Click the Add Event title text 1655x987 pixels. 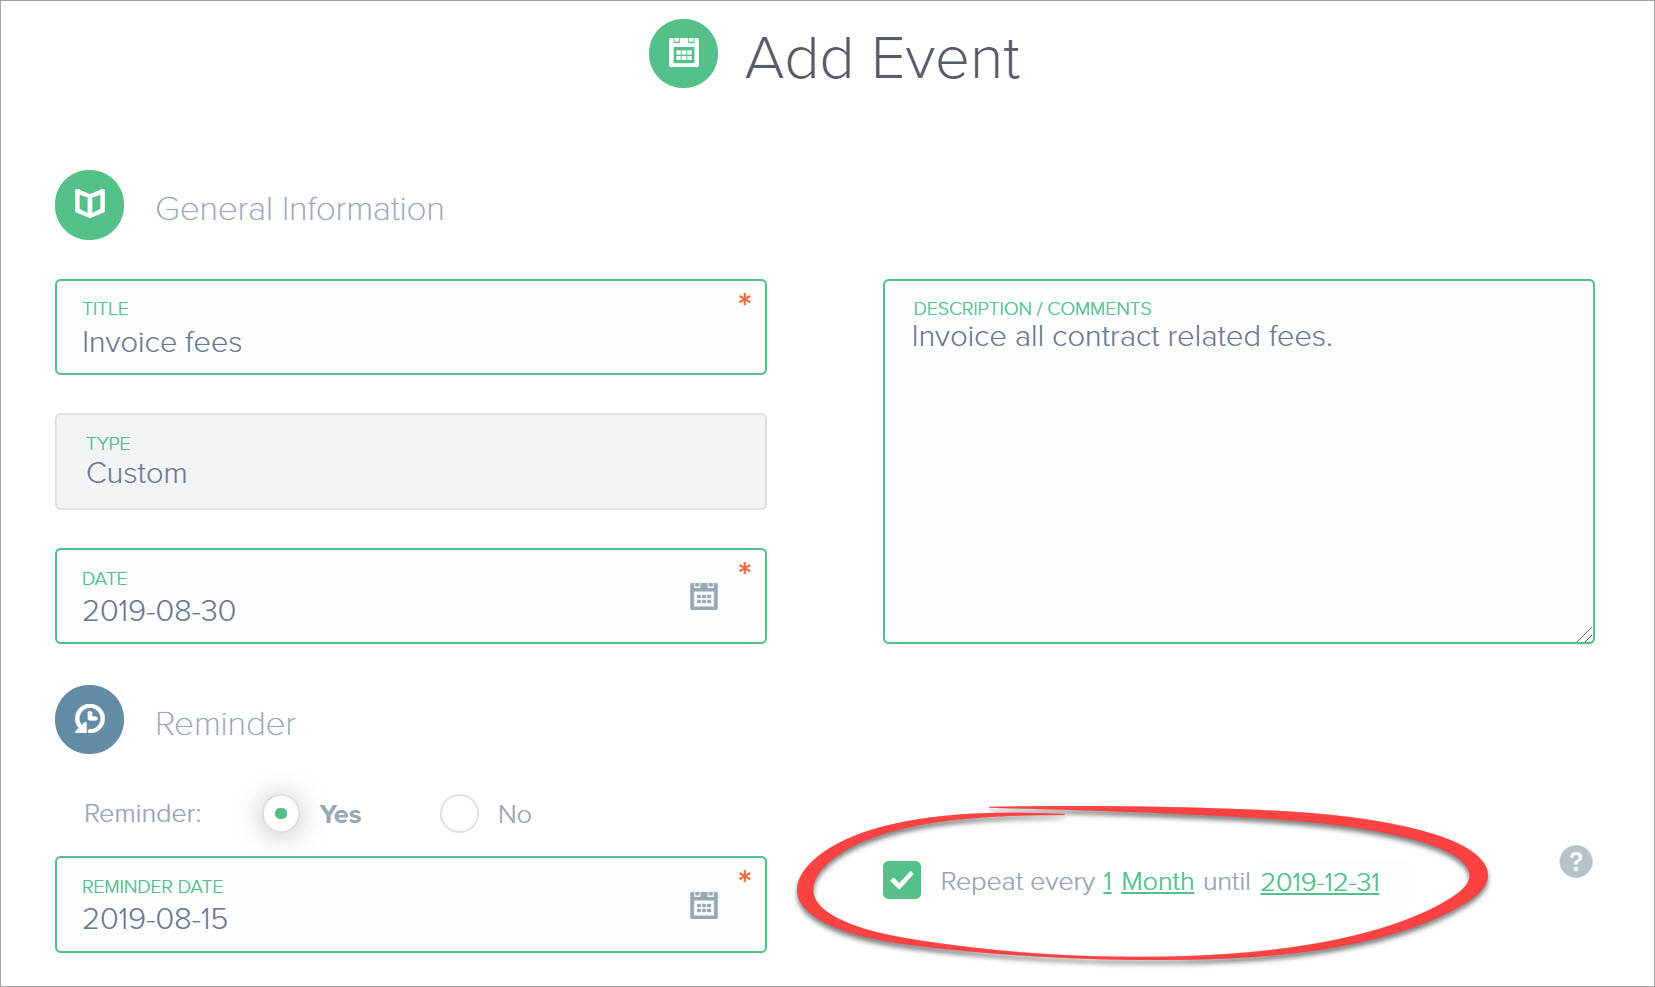(x=883, y=58)
